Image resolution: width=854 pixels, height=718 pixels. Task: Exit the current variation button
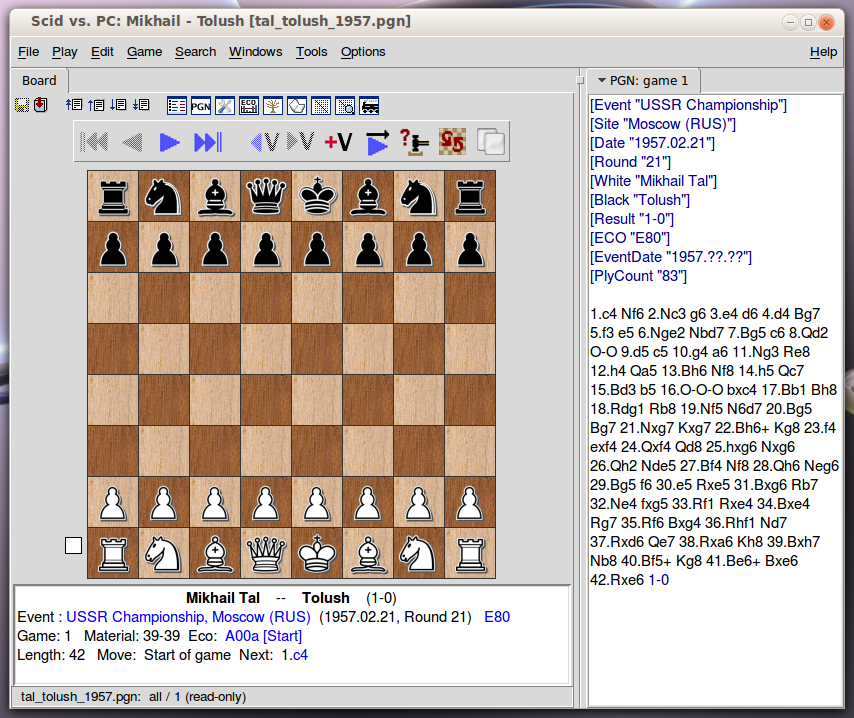click(x=264, y=142)
